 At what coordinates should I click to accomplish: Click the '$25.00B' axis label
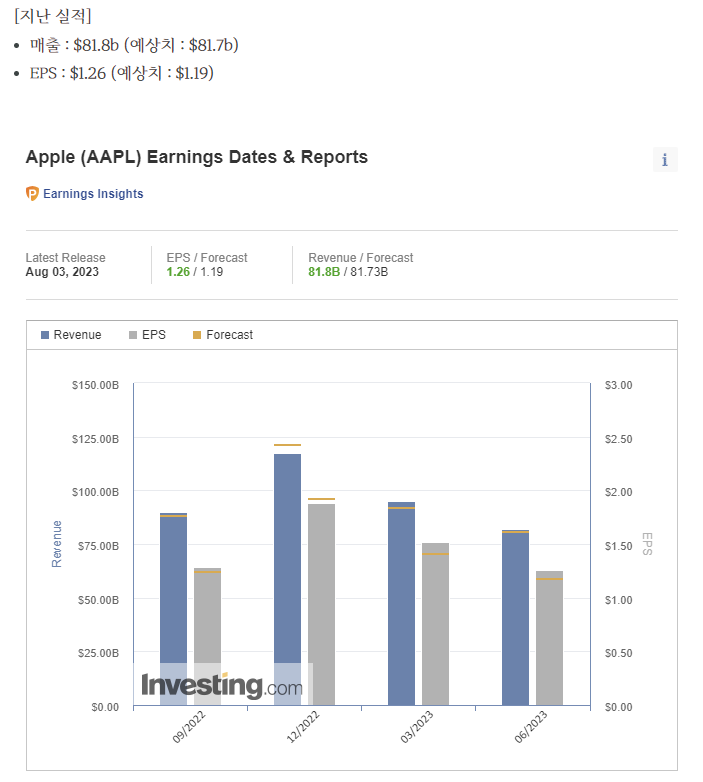(x=98, y=653)
